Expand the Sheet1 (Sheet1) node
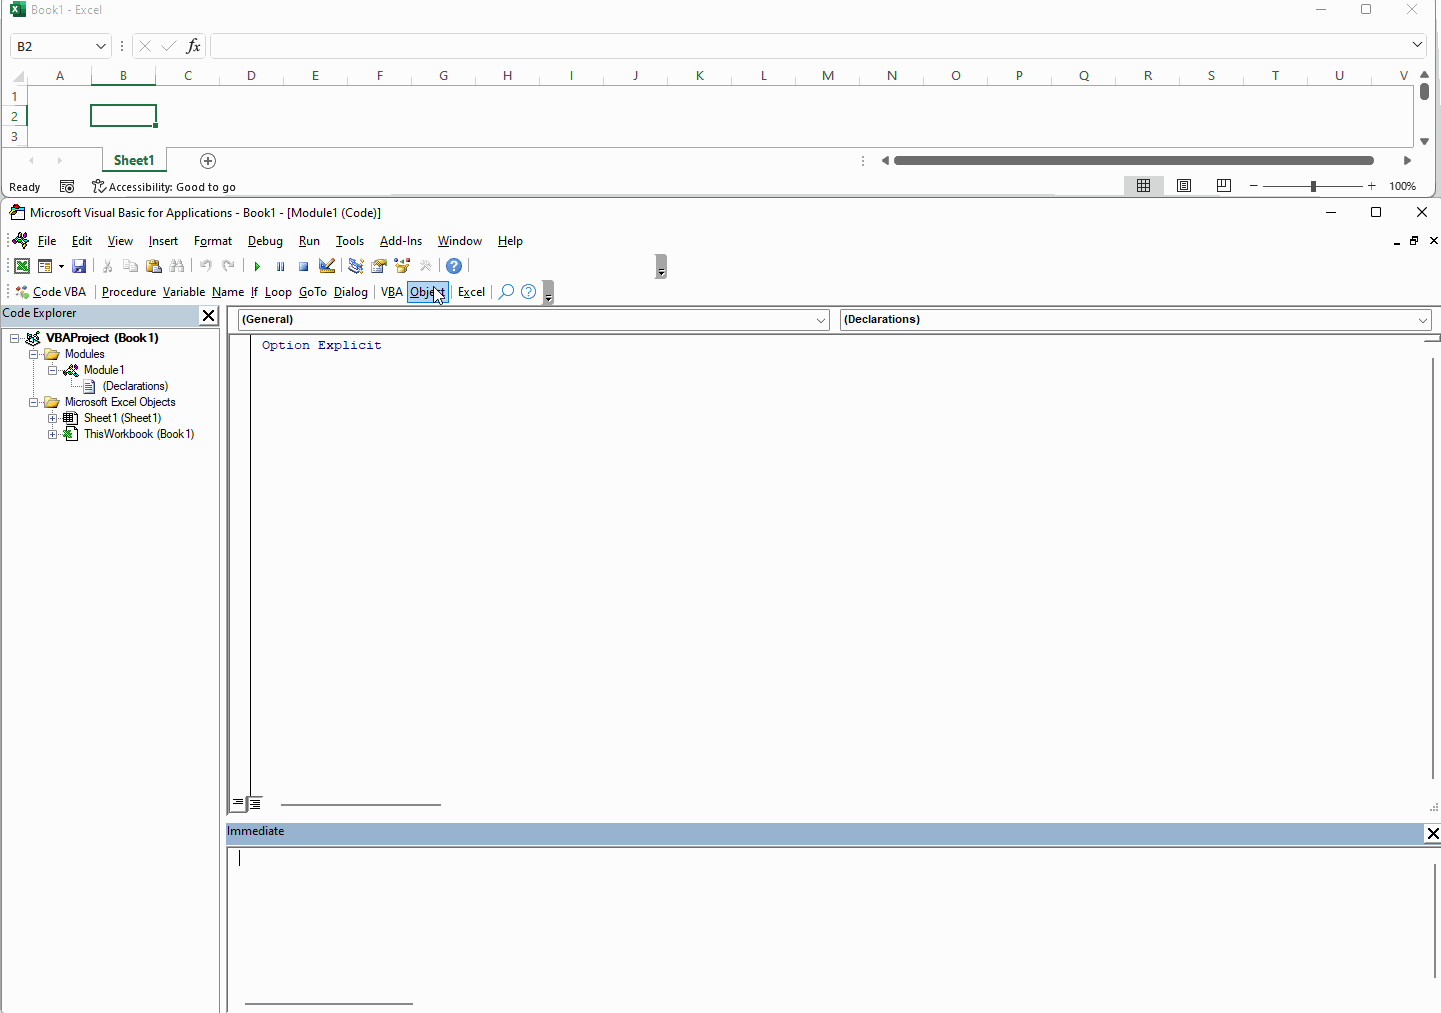This screenshot has width=1441, height=1013. [53, 418]
